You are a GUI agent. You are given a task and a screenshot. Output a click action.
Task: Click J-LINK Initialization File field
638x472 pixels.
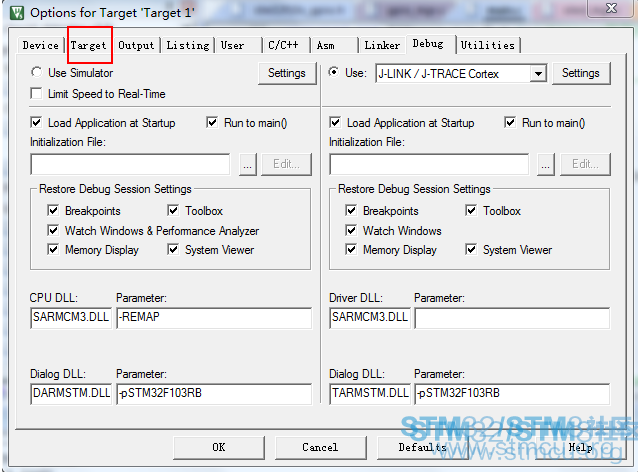429,164
